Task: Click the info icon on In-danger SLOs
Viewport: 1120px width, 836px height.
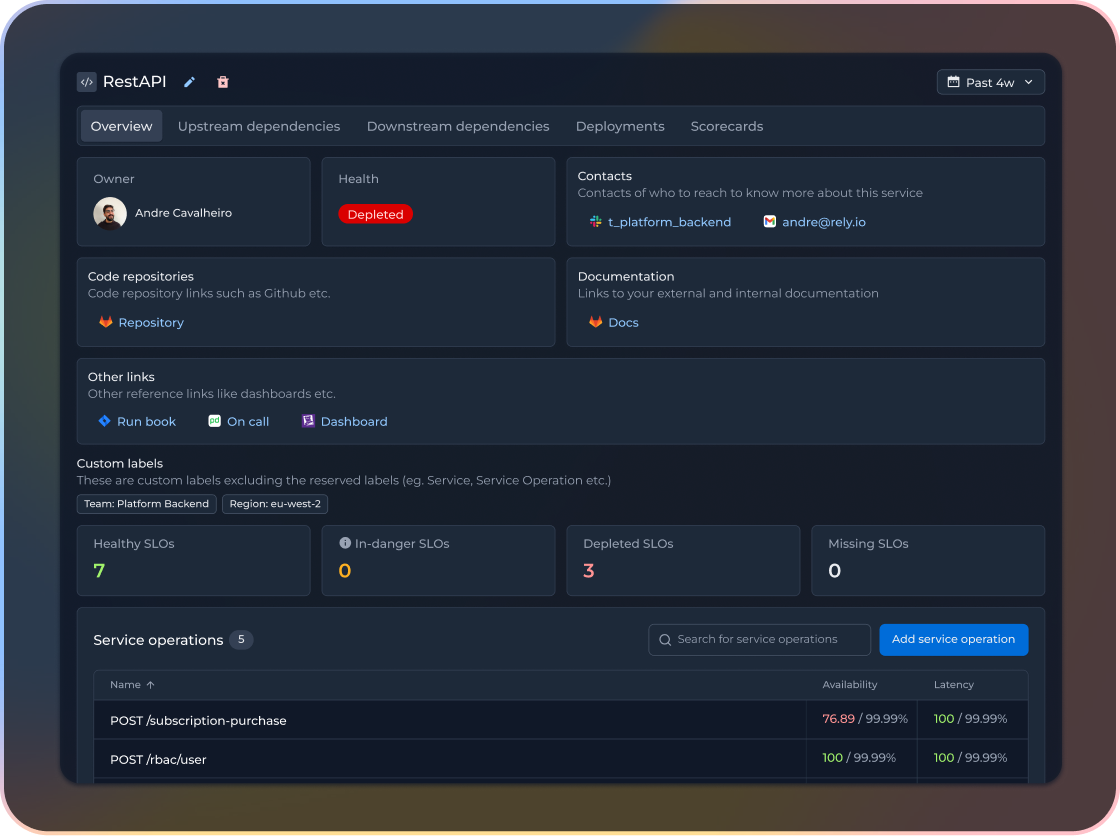Action: pyautogui.click(x=345, y=543)
